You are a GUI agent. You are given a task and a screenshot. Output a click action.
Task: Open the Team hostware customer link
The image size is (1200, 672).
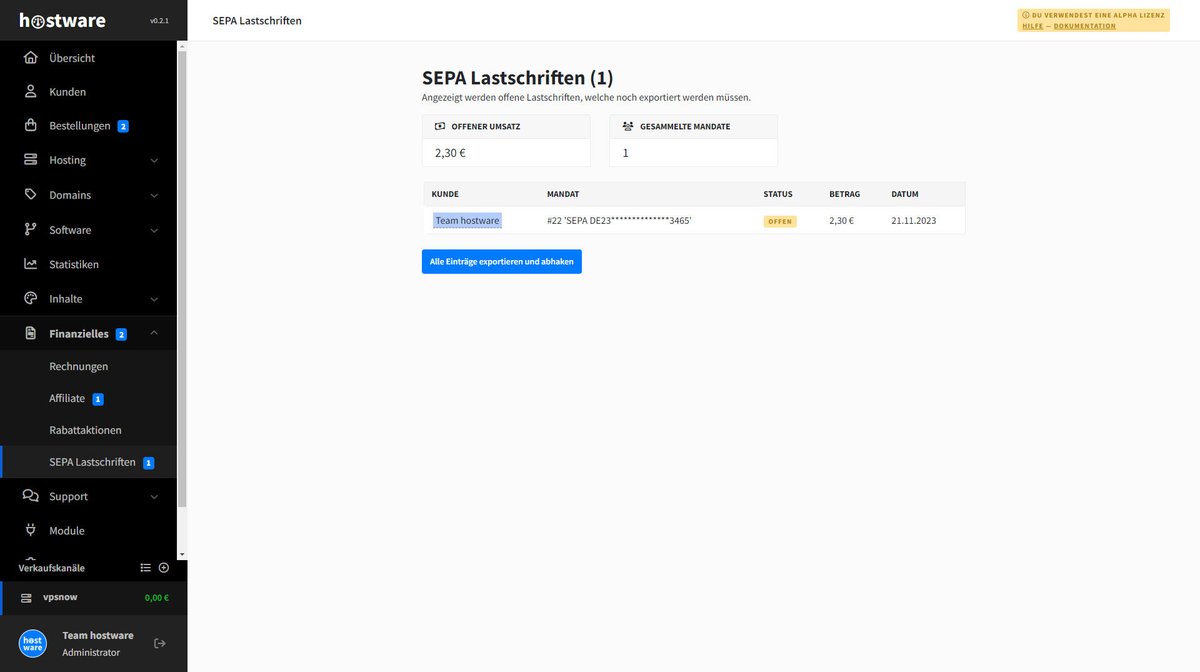pyautogui.click(x=467, y=220)
